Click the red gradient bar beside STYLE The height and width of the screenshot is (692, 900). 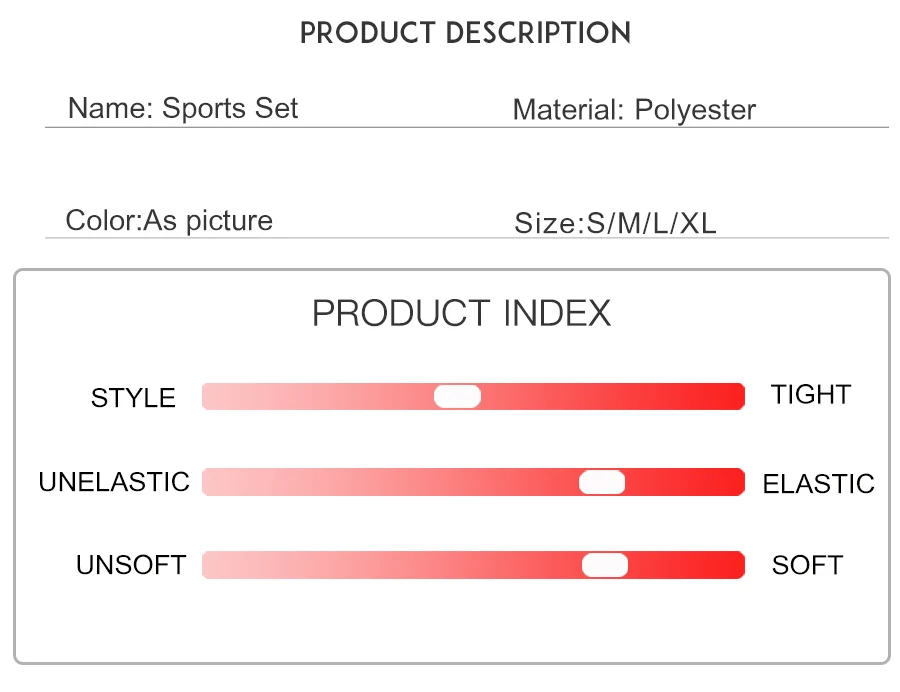[x=320, y=396]
